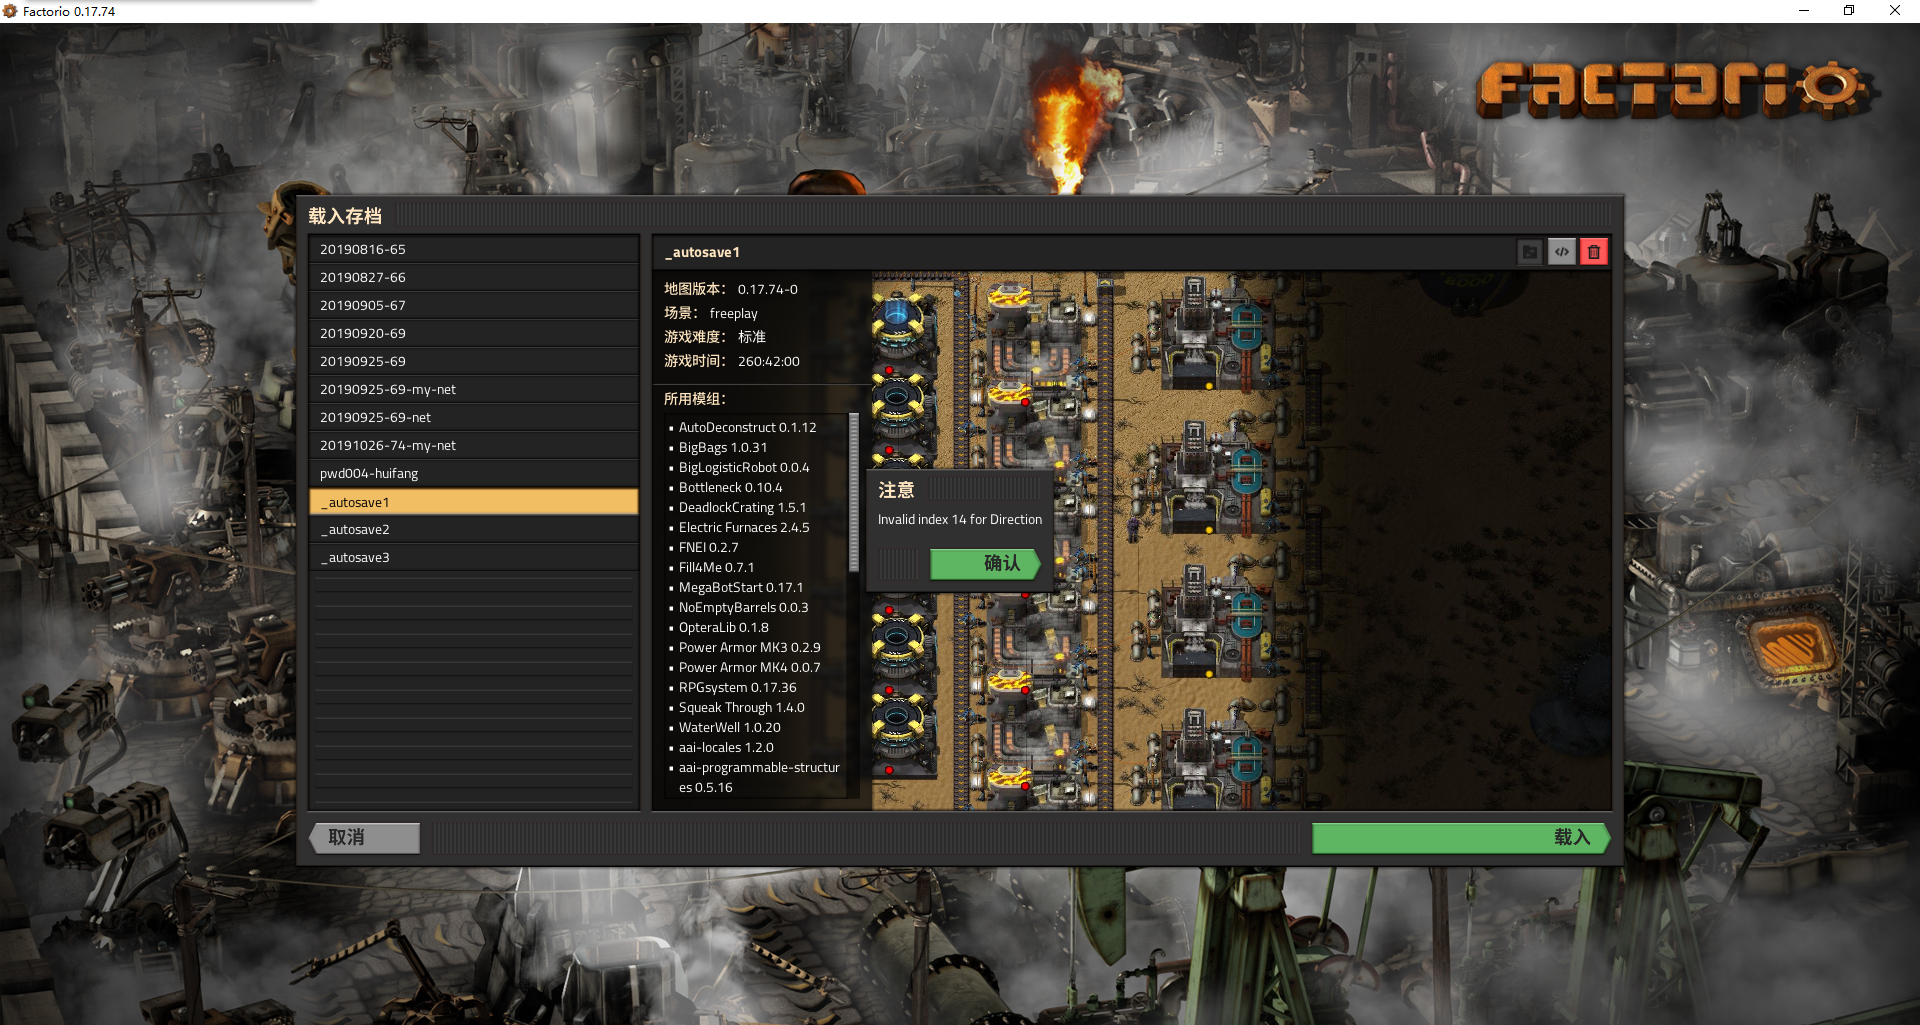Image resolution: width=1920 pixels, height=1025 pixels.
Task: Select the 20190925-69 save entry
Action: pos(474,361)
